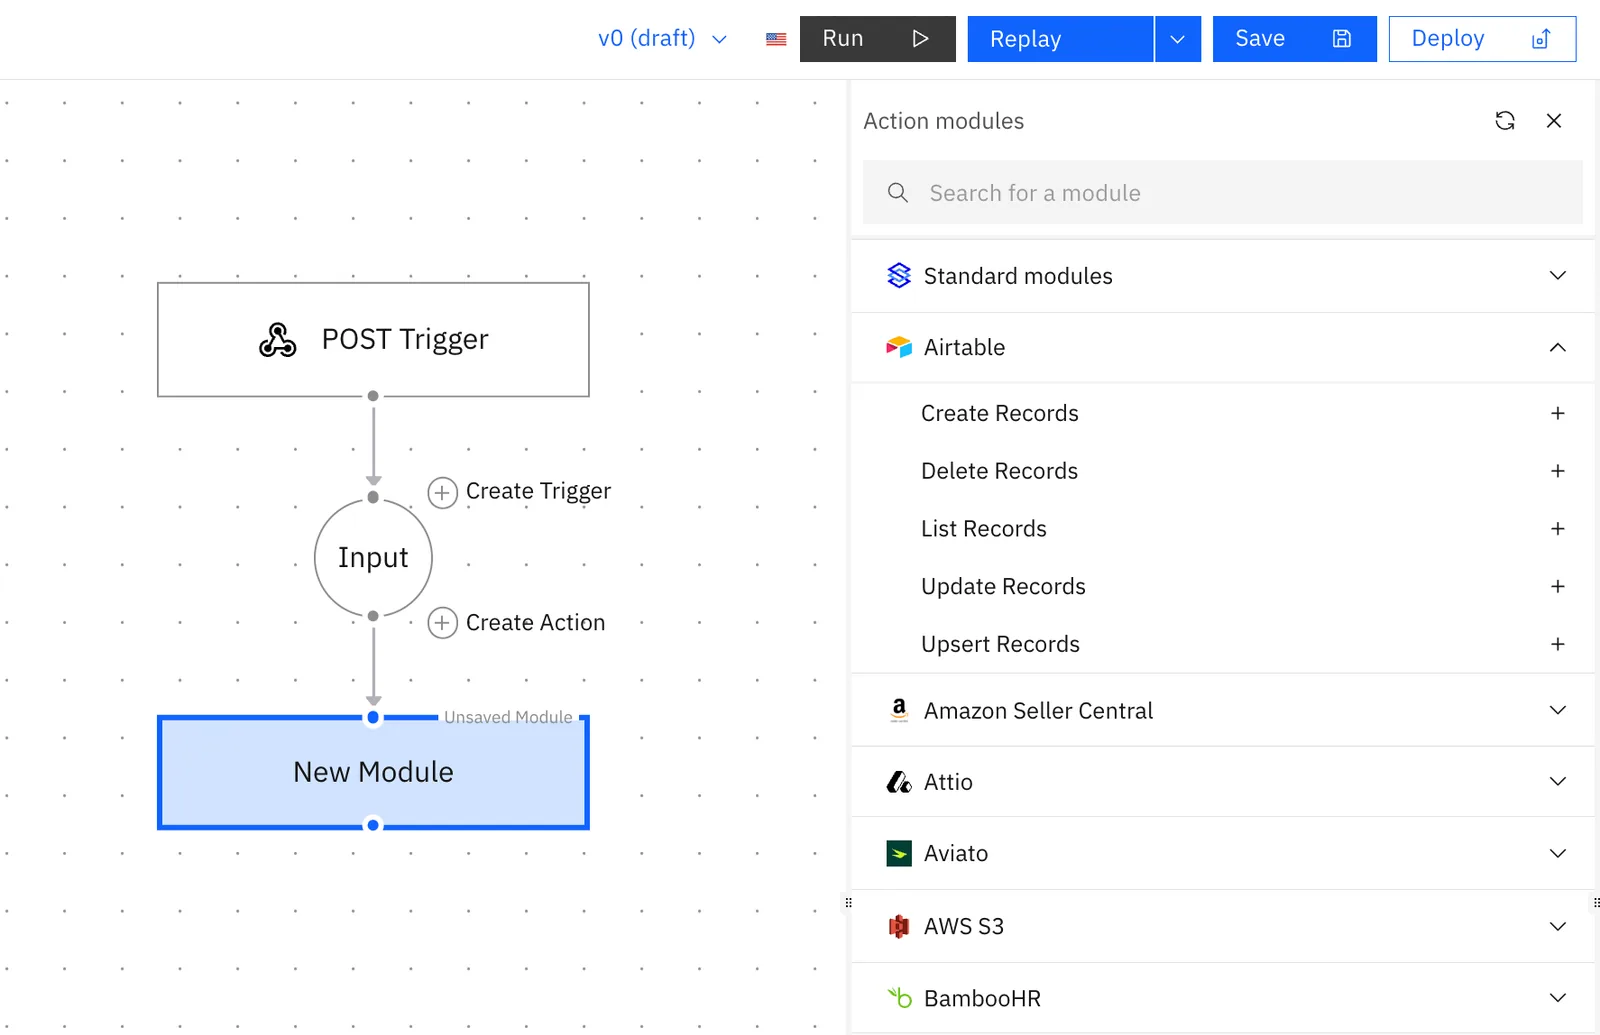Click the bottom connector dot of New Module
Viewport: 1600px width, 1035px height.
(x=373, y=826)
